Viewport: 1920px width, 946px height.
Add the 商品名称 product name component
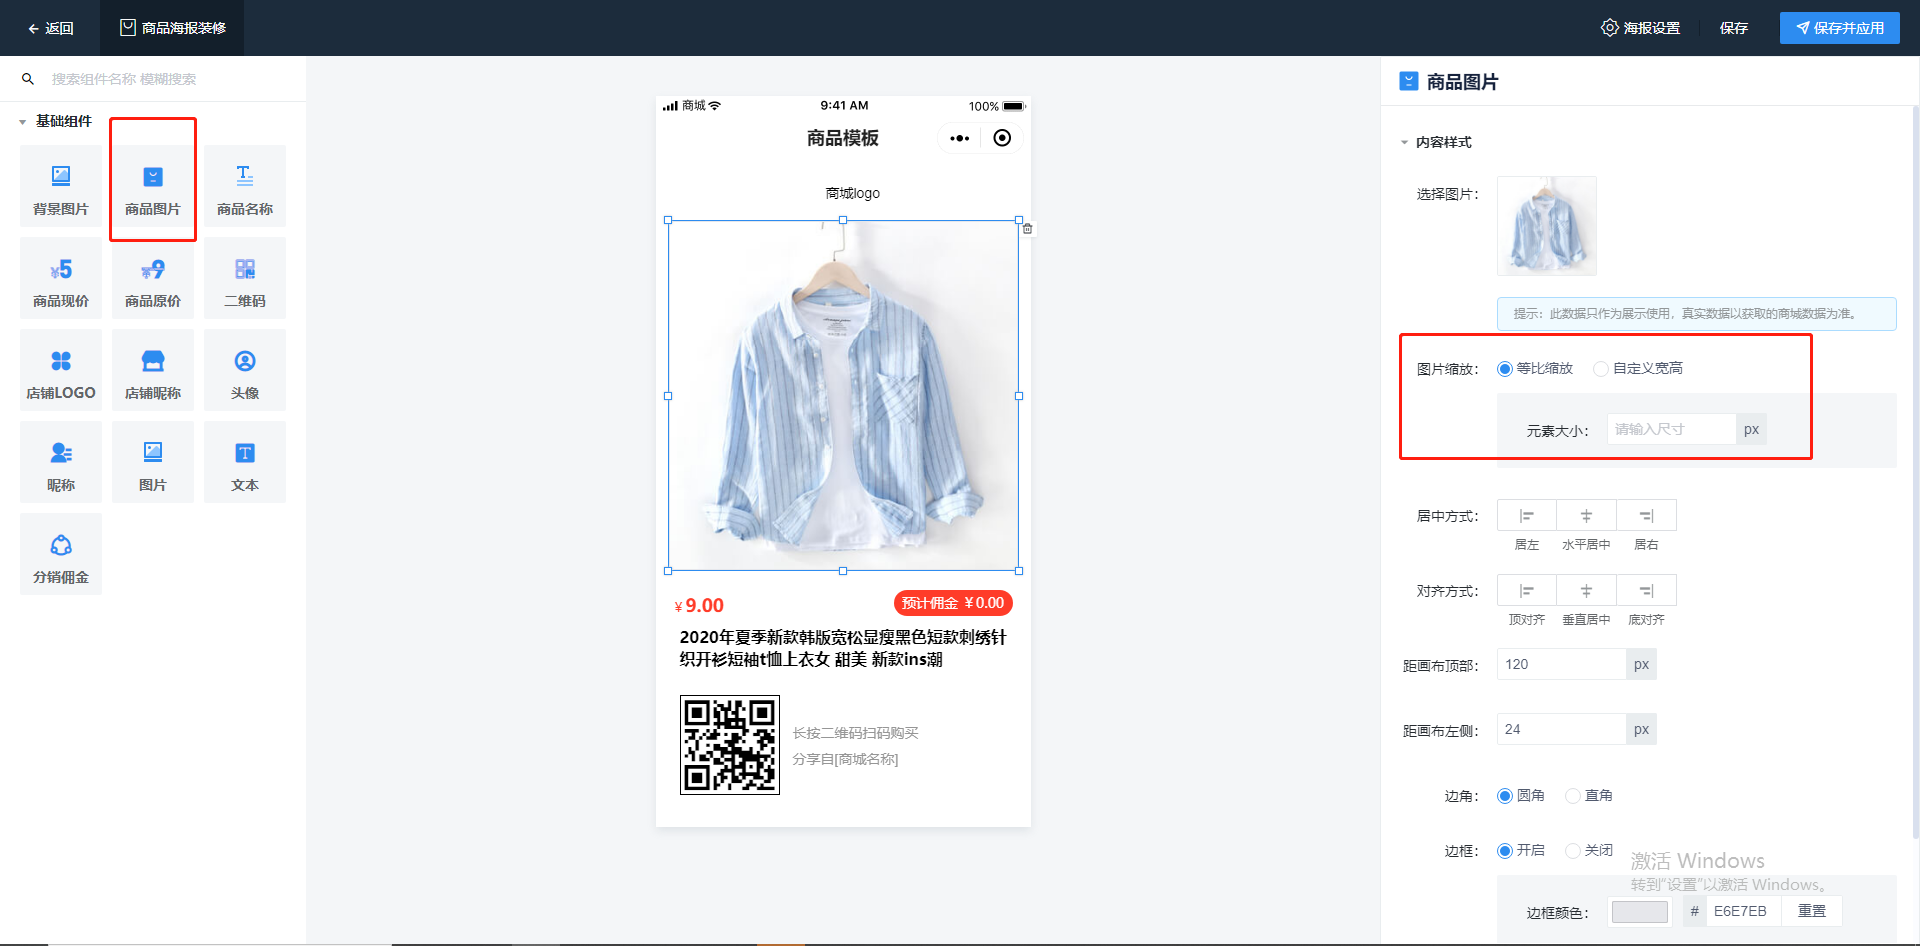click(x=245, y=186)
